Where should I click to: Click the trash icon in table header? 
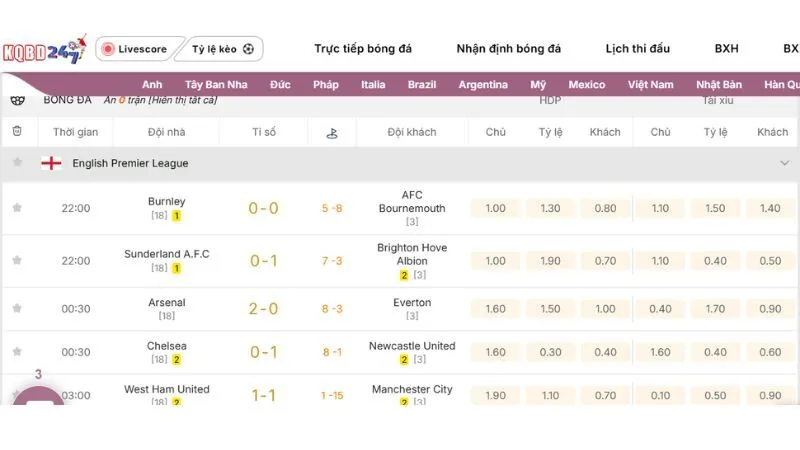pyautogui.click(x=17, y=131)
